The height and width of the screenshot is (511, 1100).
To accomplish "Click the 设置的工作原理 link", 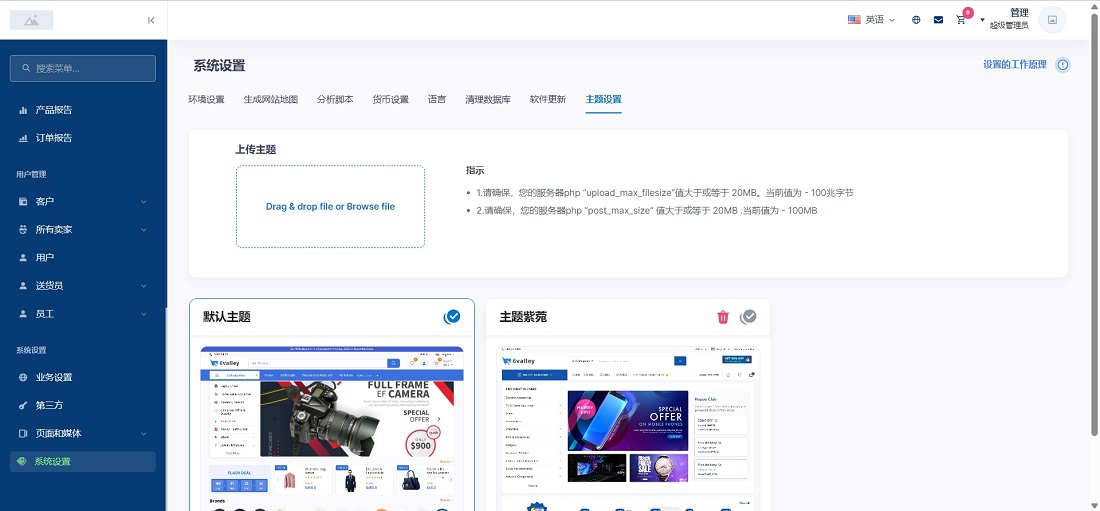I will point(1014,65).
